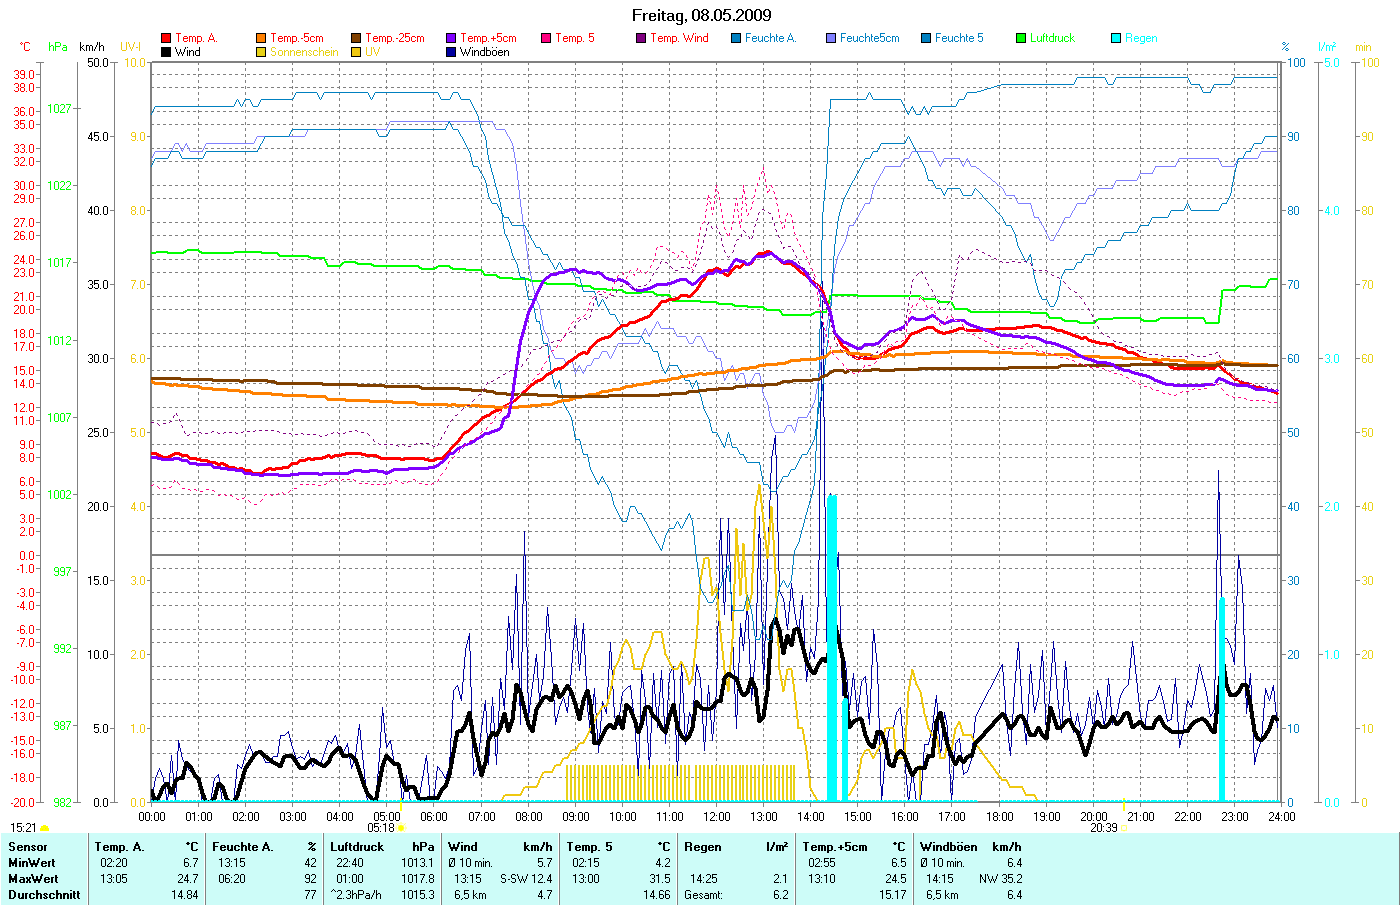Click the Temp. Wind legend label
The height and width of the screenshot is (905, 1400).
pos(679,38)
